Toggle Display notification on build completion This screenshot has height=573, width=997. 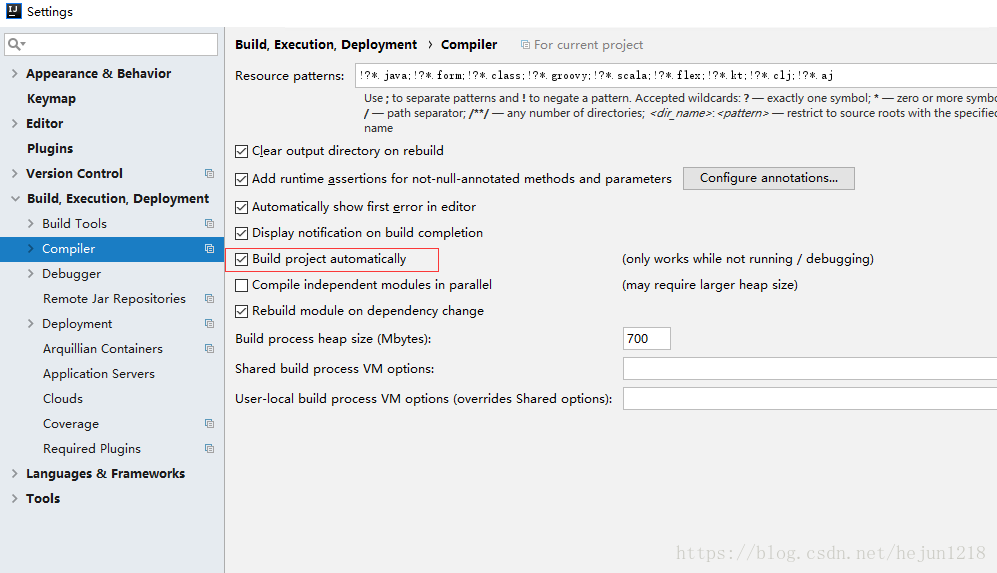click(241, 233)
